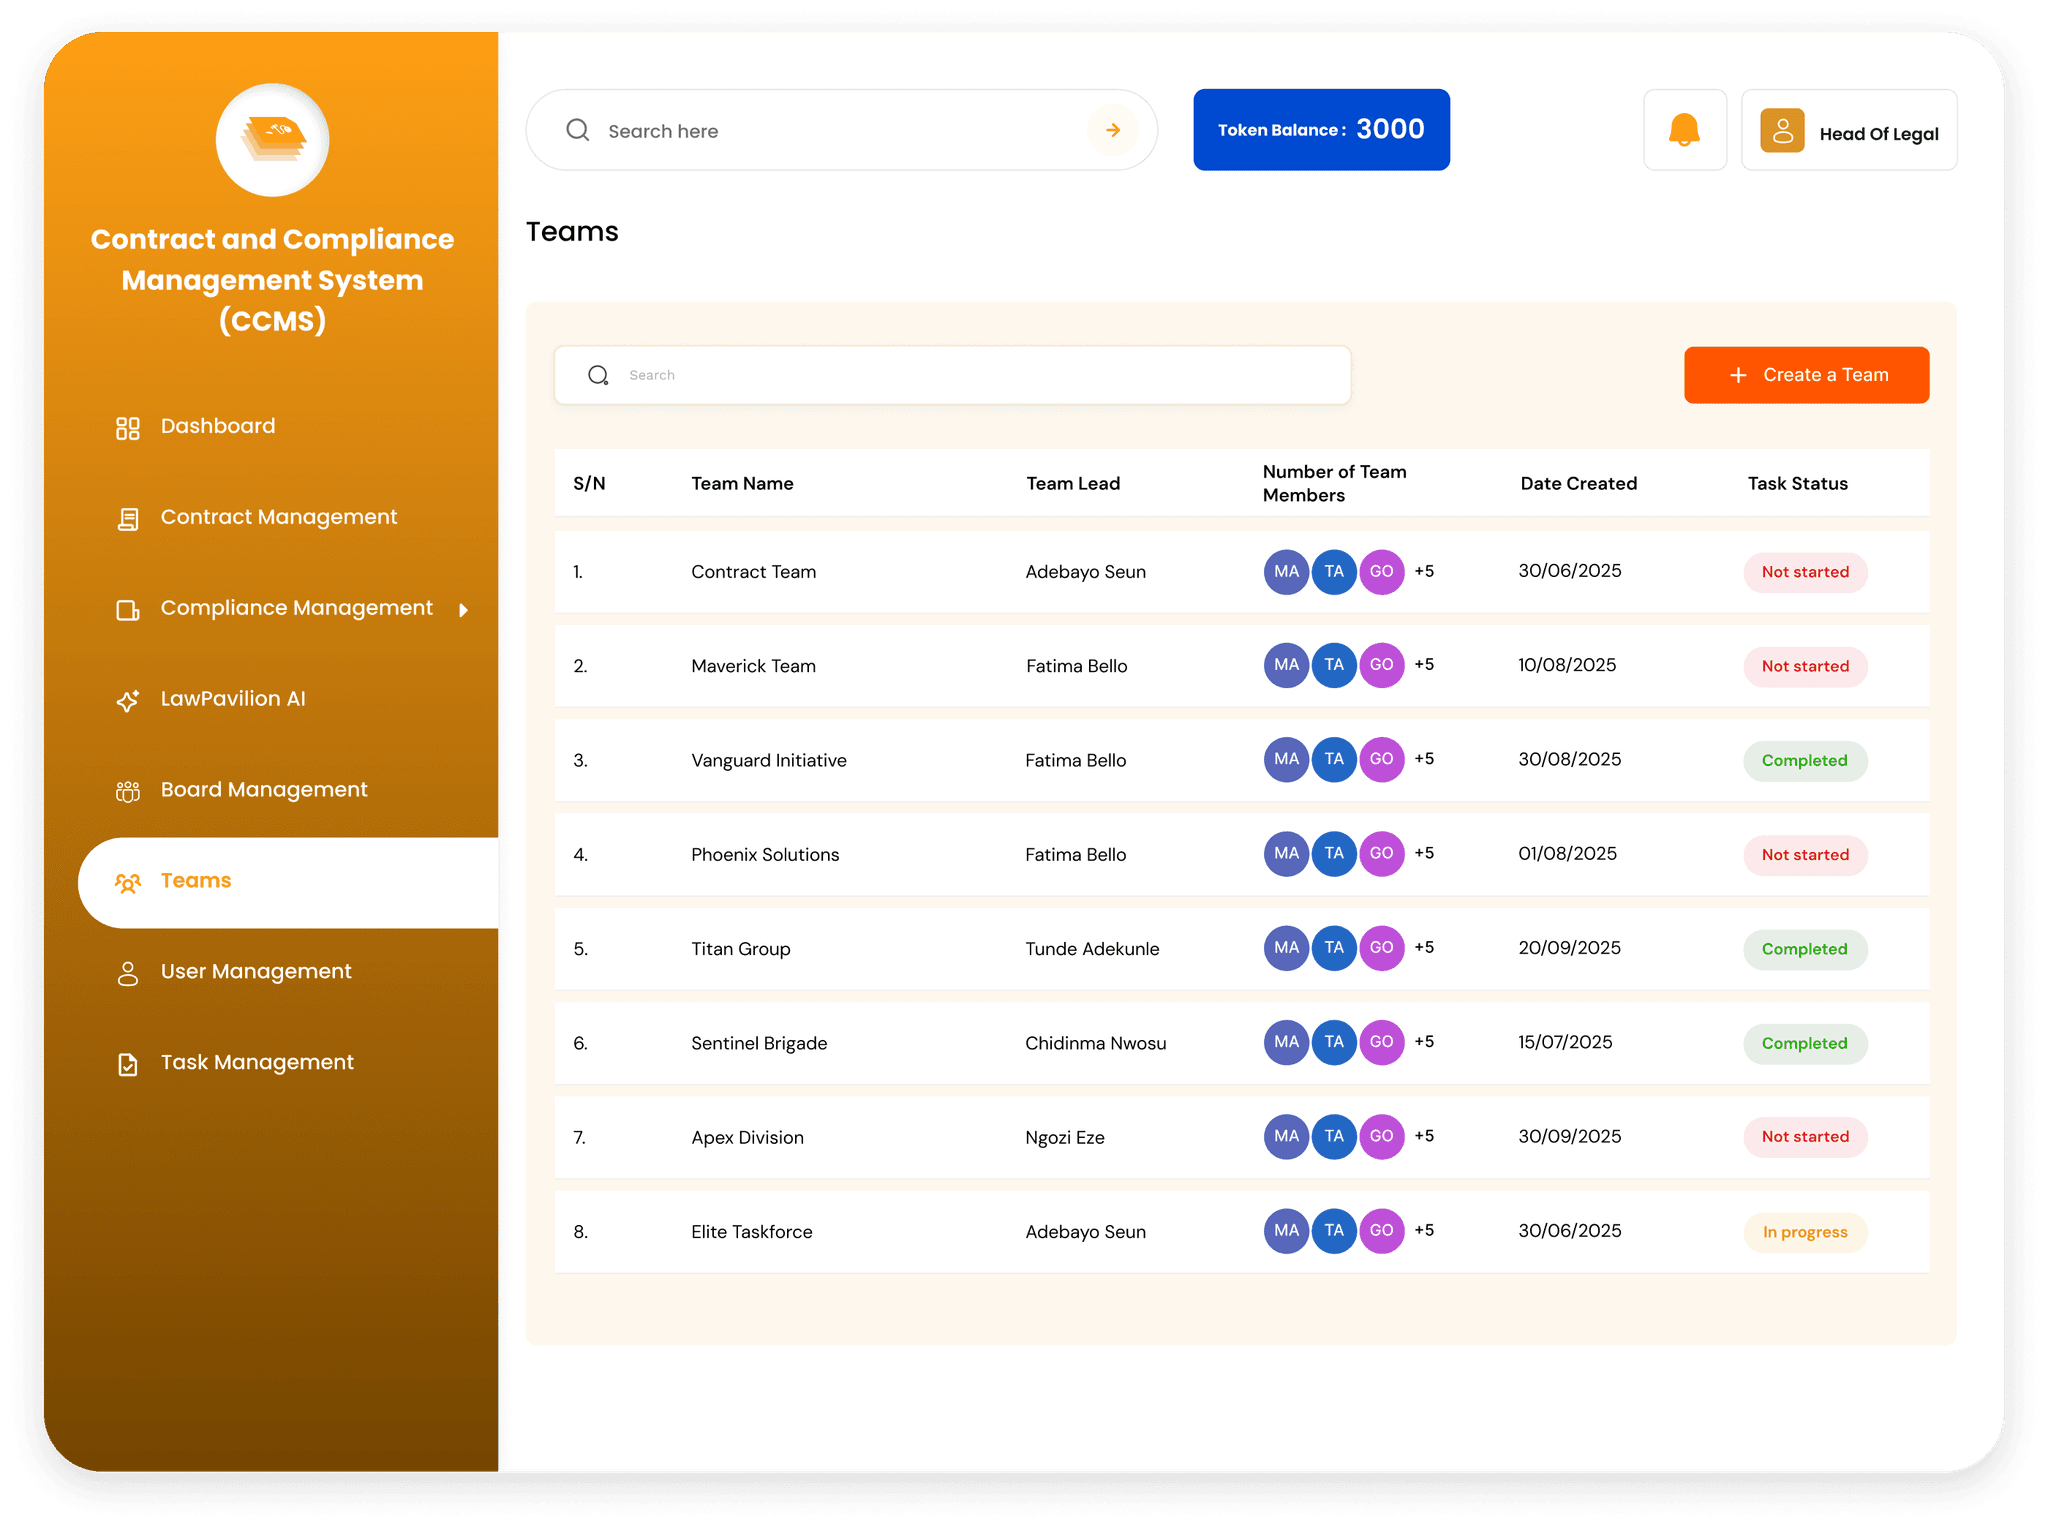The width and height of the screenshot is (2048, 1527).
Task: Click the GO avatar in Contract Team row
Action: click(x=1381, y=572)
